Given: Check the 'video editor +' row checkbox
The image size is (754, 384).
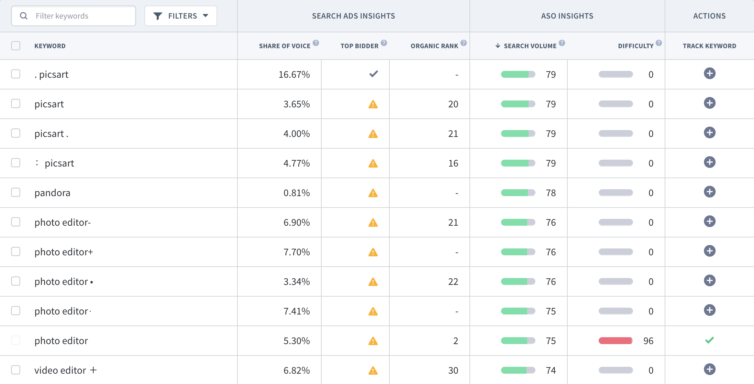Looking at the screenshot, I should (16, 370).
